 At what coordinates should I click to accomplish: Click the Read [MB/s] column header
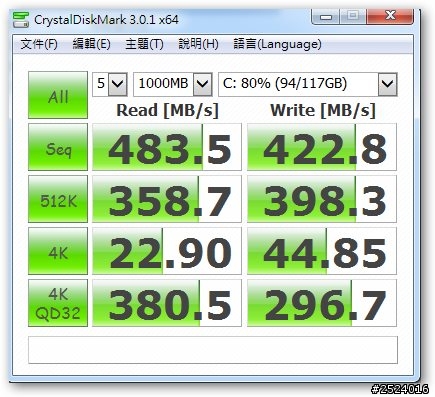pos(167,110)
